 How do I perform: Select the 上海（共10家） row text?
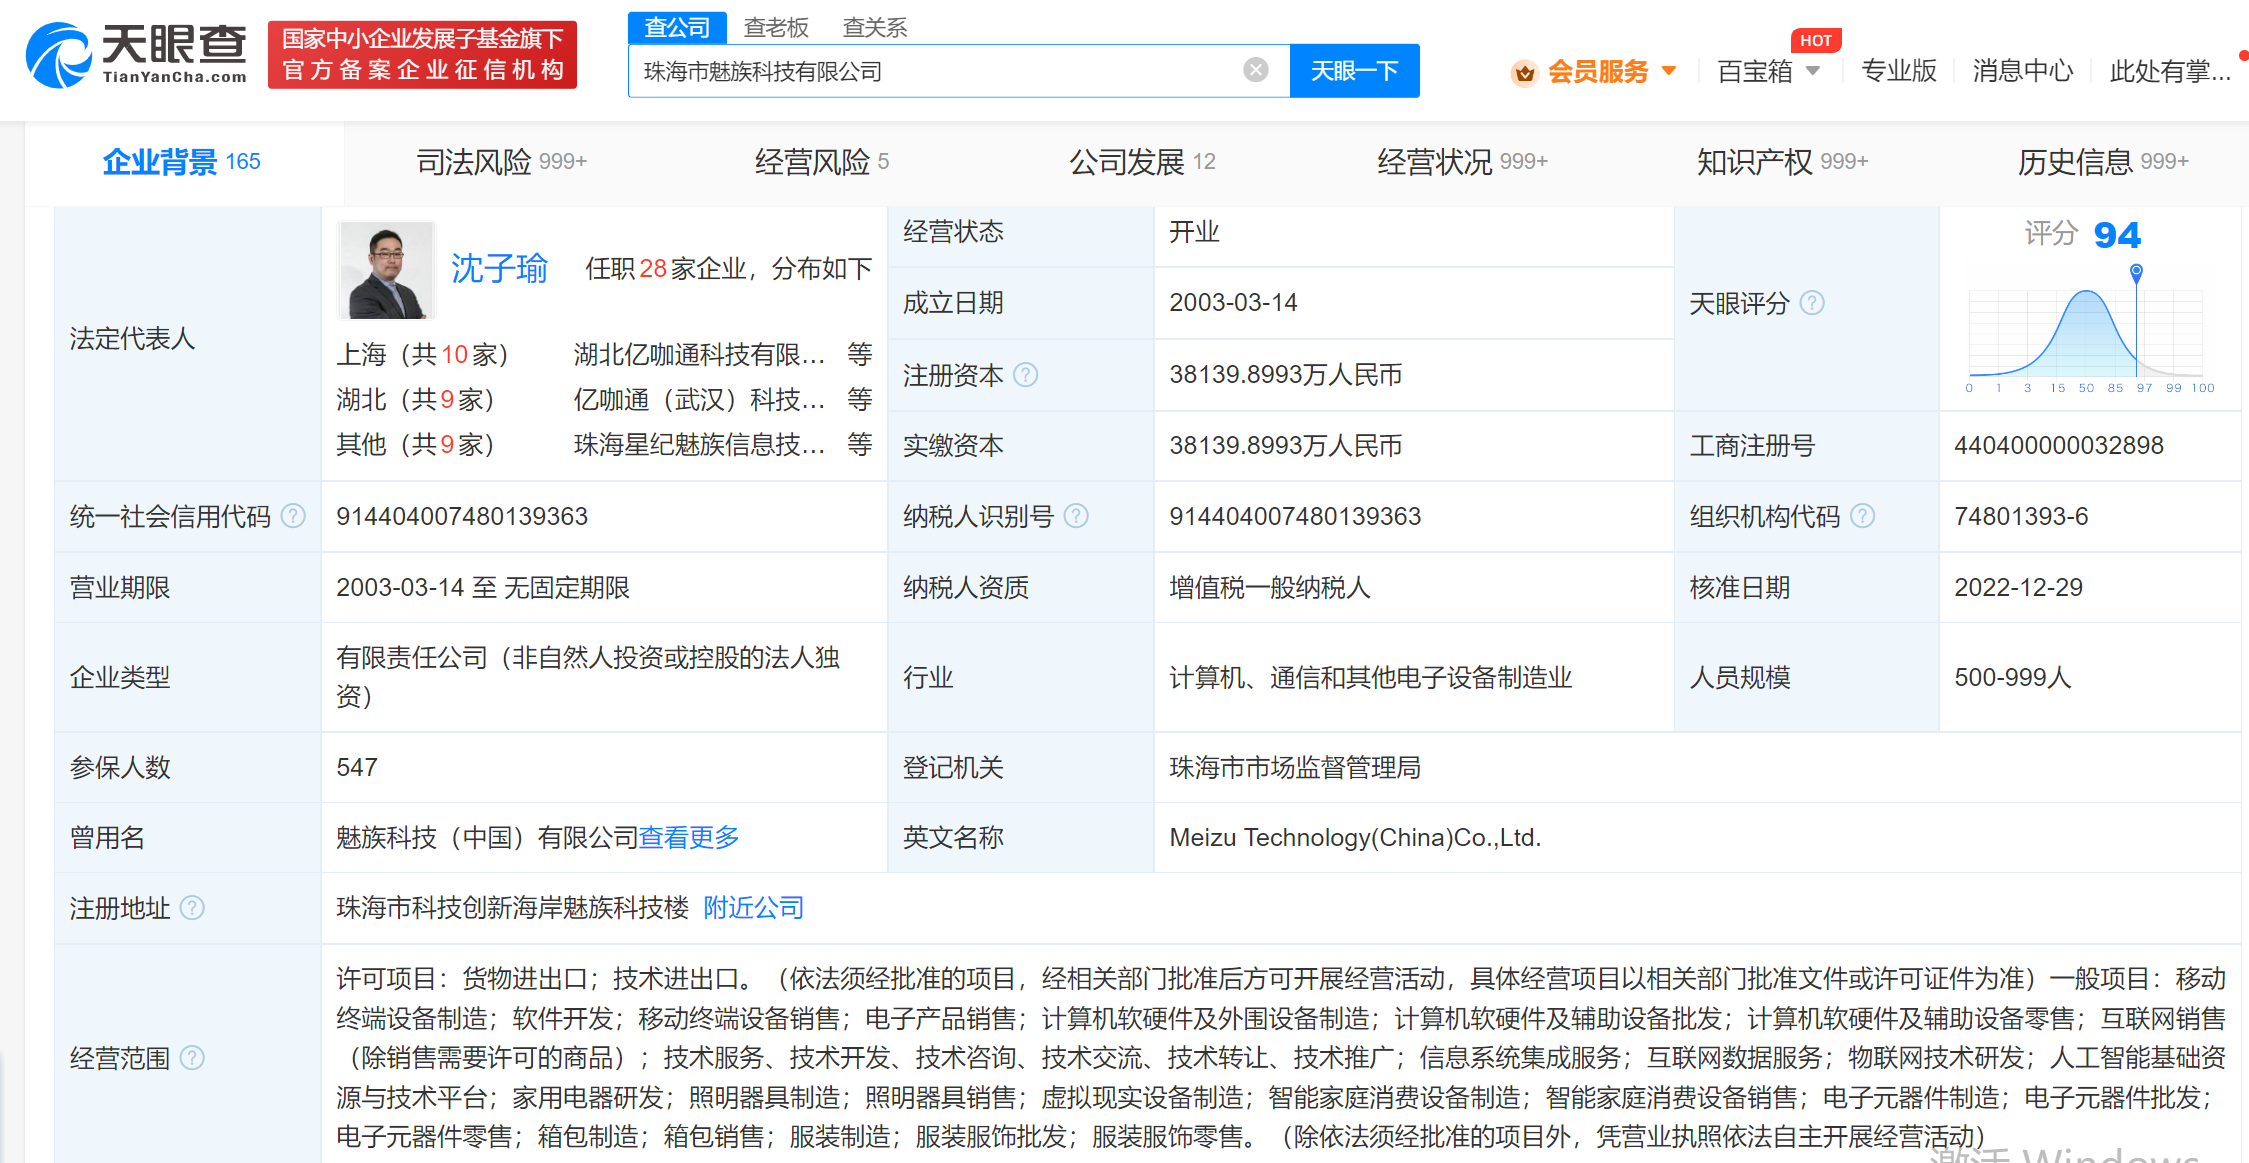423,355
